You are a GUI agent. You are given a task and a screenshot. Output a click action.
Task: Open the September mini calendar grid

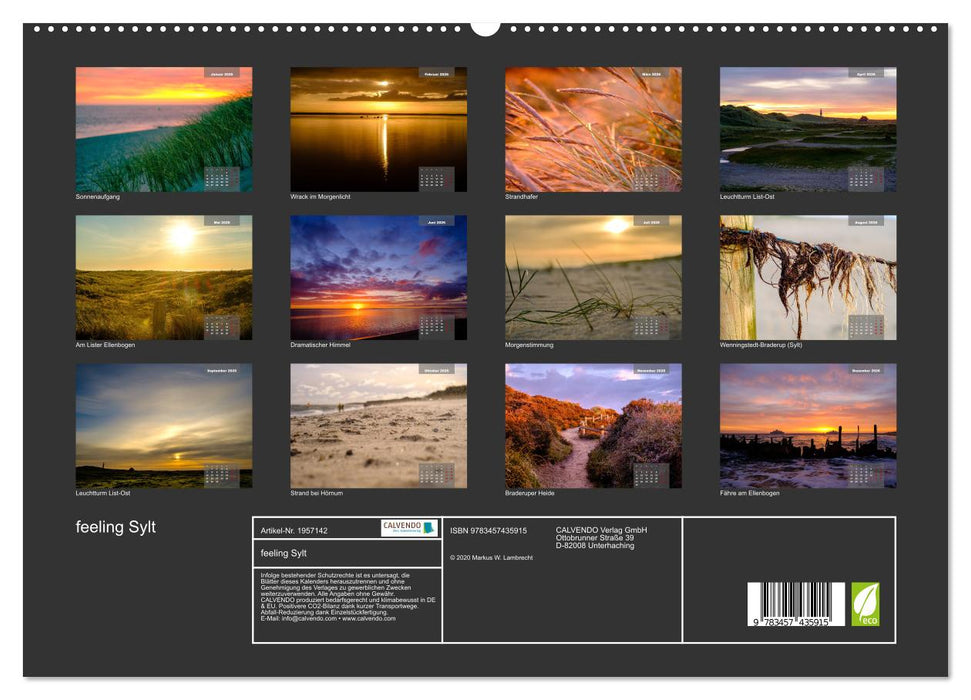tap(221, 475)
